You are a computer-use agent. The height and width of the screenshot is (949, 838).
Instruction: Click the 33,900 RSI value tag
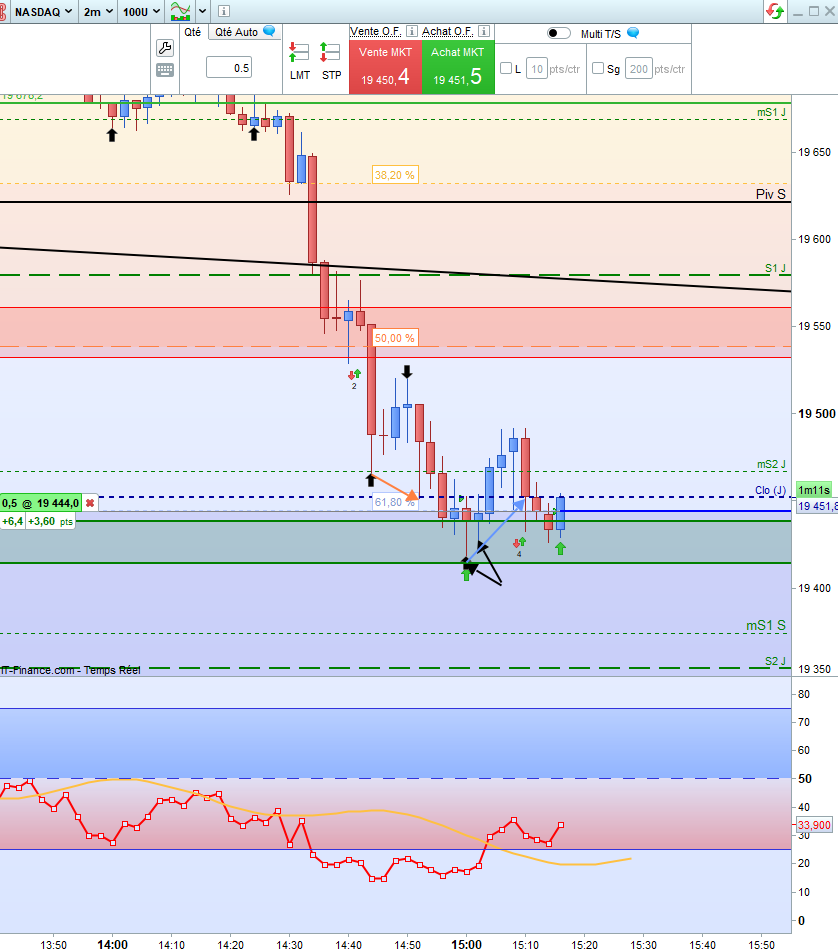(x=814, y=825)
